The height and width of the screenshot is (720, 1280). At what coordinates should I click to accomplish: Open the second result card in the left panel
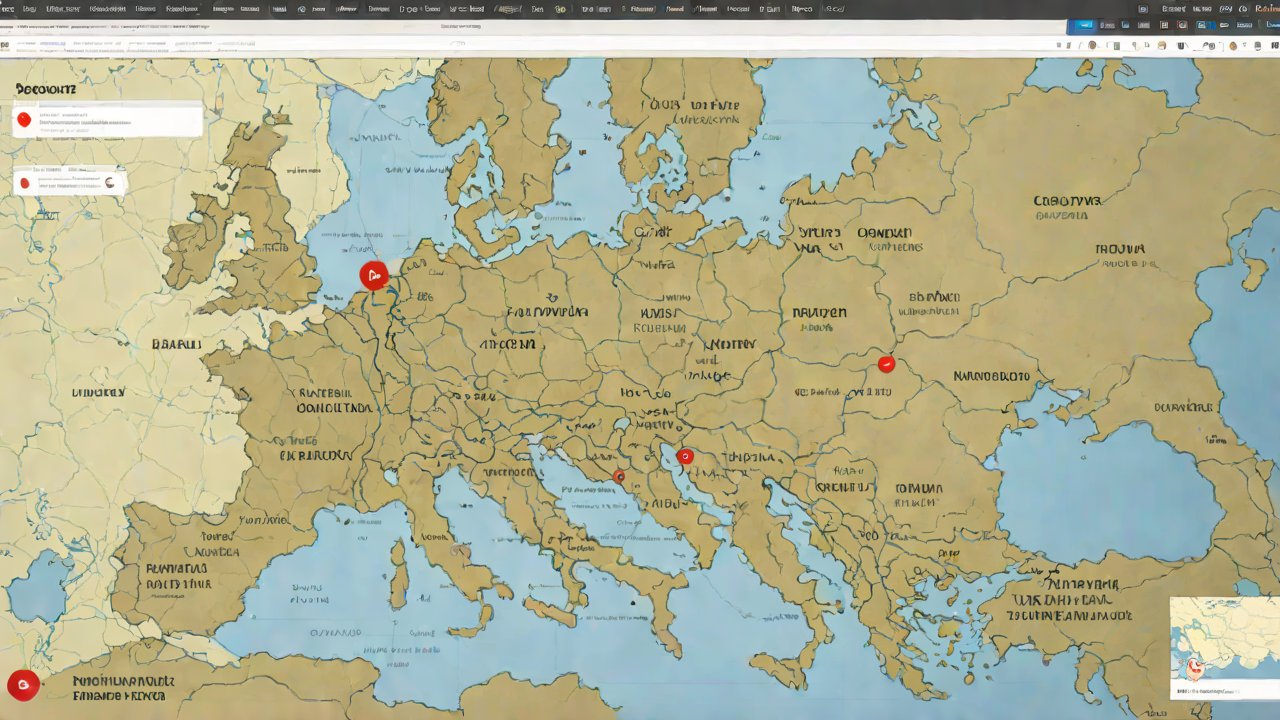[68, 183]
